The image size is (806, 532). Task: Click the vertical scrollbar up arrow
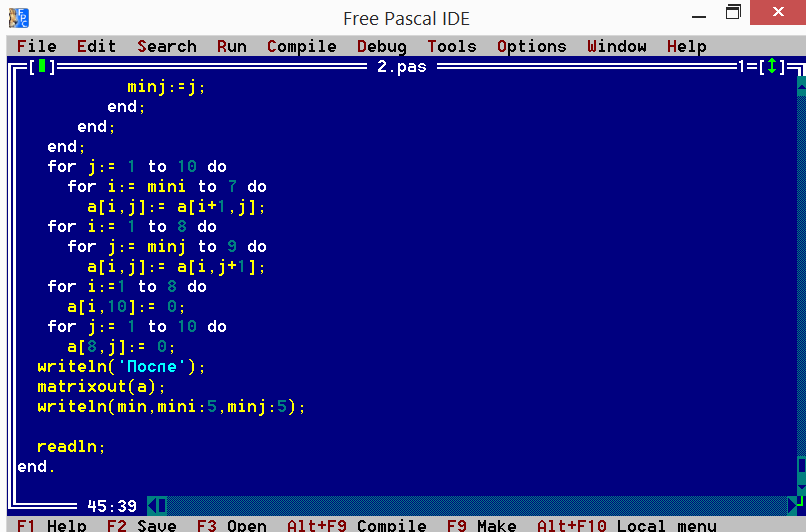801,86
